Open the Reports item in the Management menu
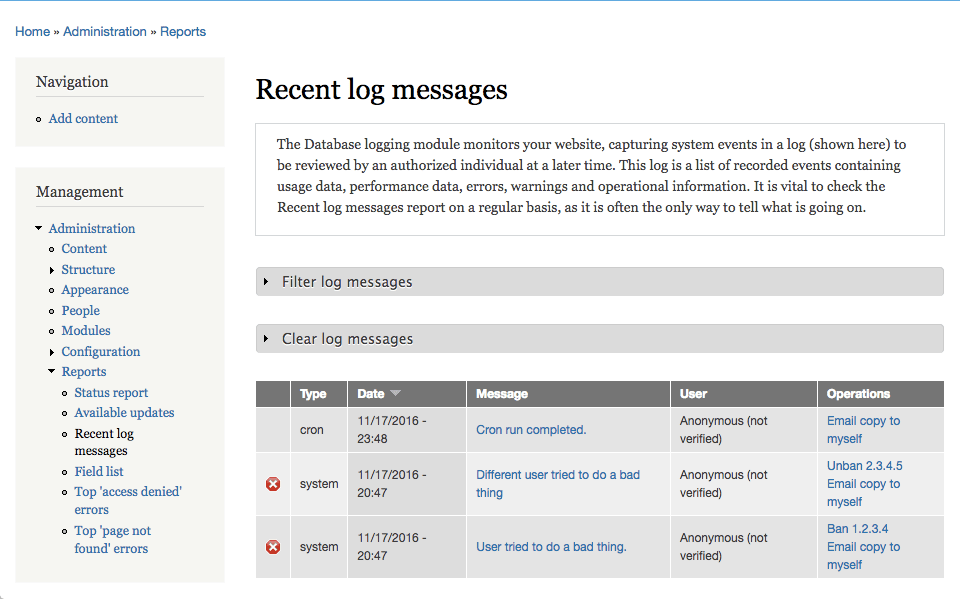 click(84, 372)
